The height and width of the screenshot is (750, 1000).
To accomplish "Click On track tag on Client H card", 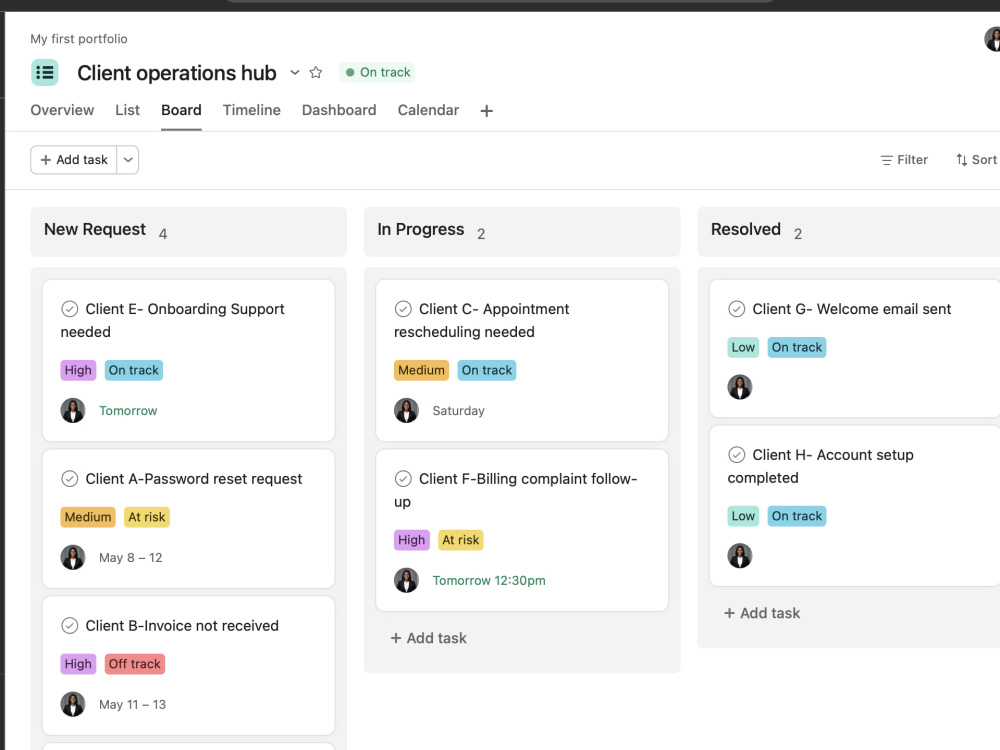I will coord(797,516).
